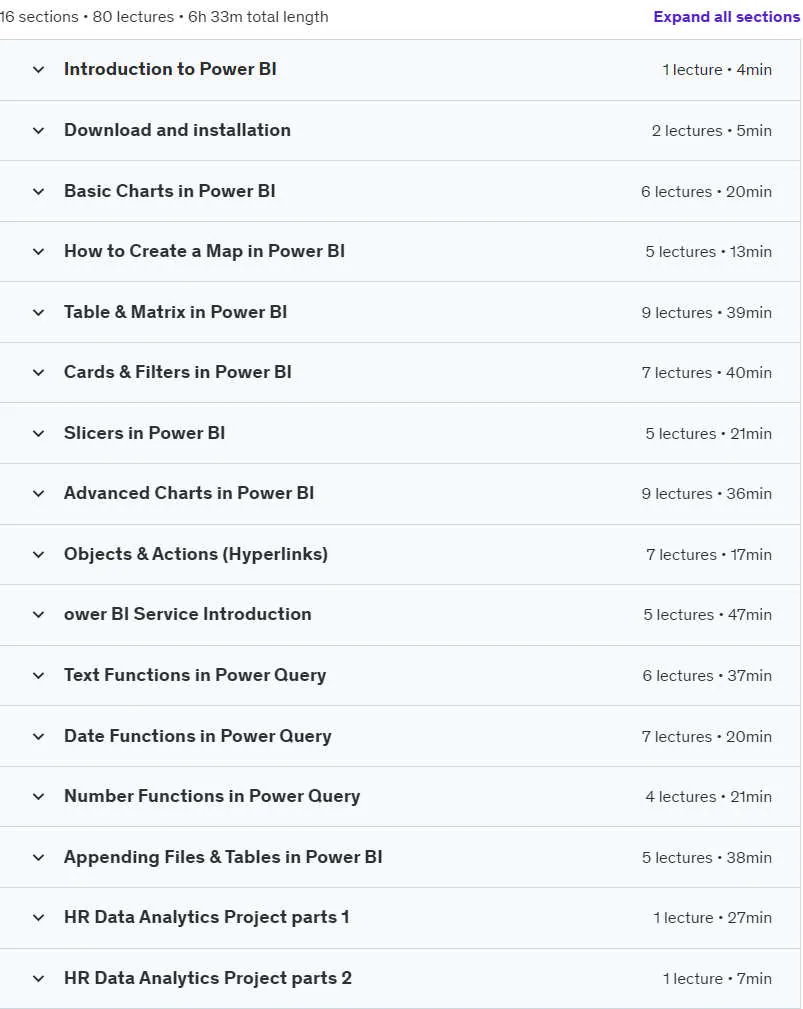
Task: Expand all sections link
Action: pyautogui.click(x=726, y=17)
